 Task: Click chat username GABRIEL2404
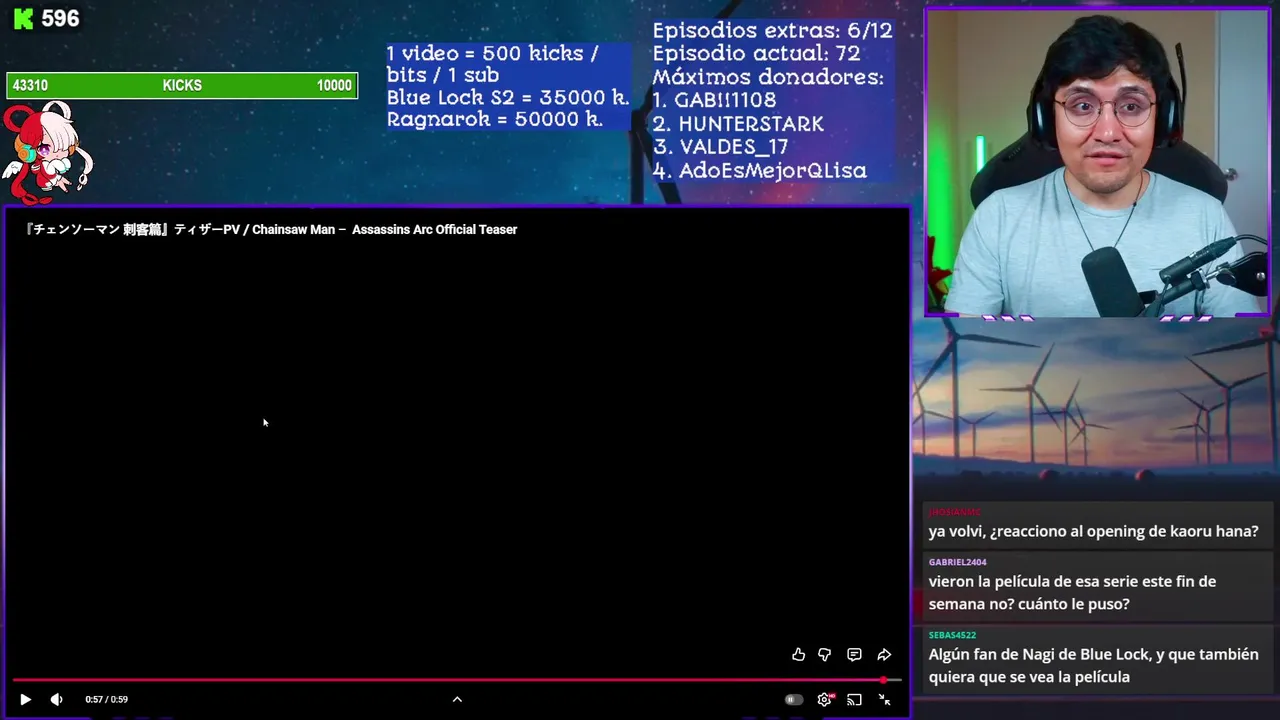957,562
